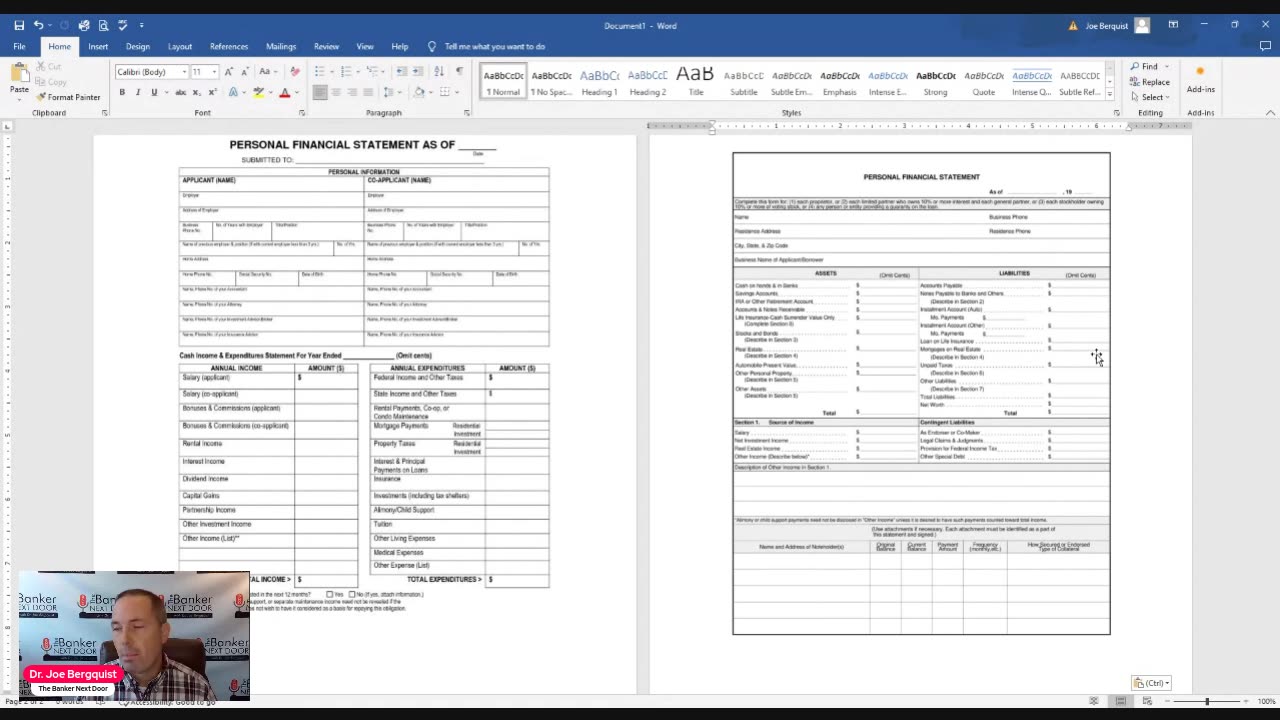Open Print Preview from quick access toolbar
1280x720 pixels.
point(103,25)
